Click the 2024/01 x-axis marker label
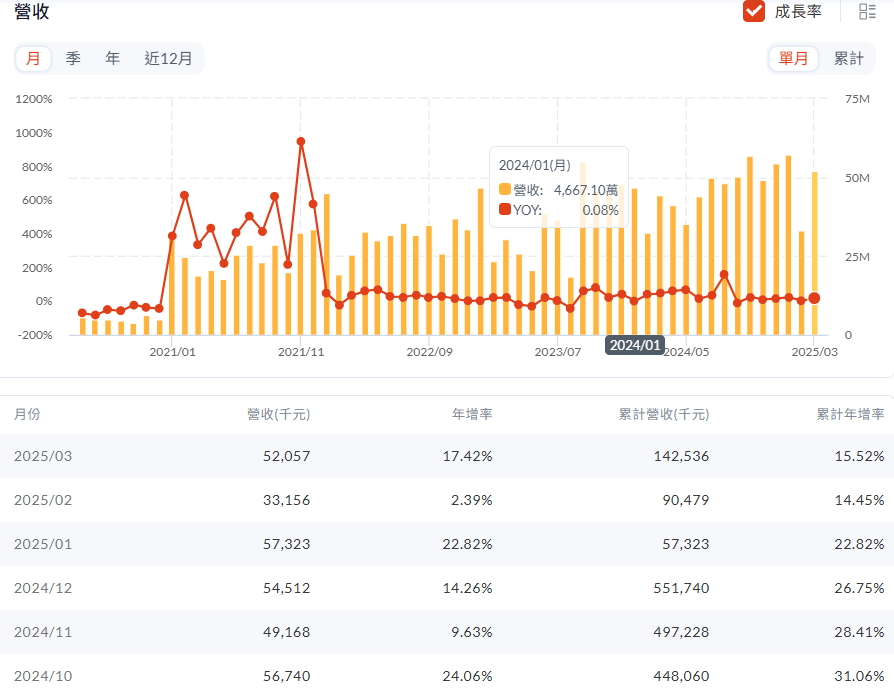The width and height of the screenshot is (894, 694). coord(635,345)
